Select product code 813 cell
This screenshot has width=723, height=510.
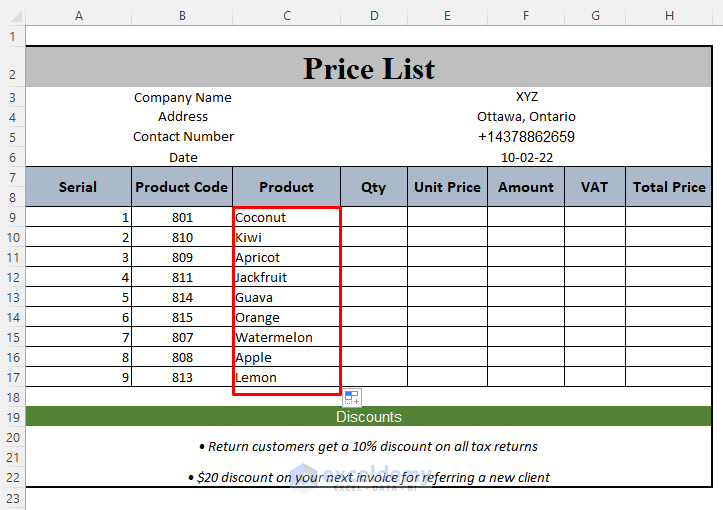click(x=182, y=377)
